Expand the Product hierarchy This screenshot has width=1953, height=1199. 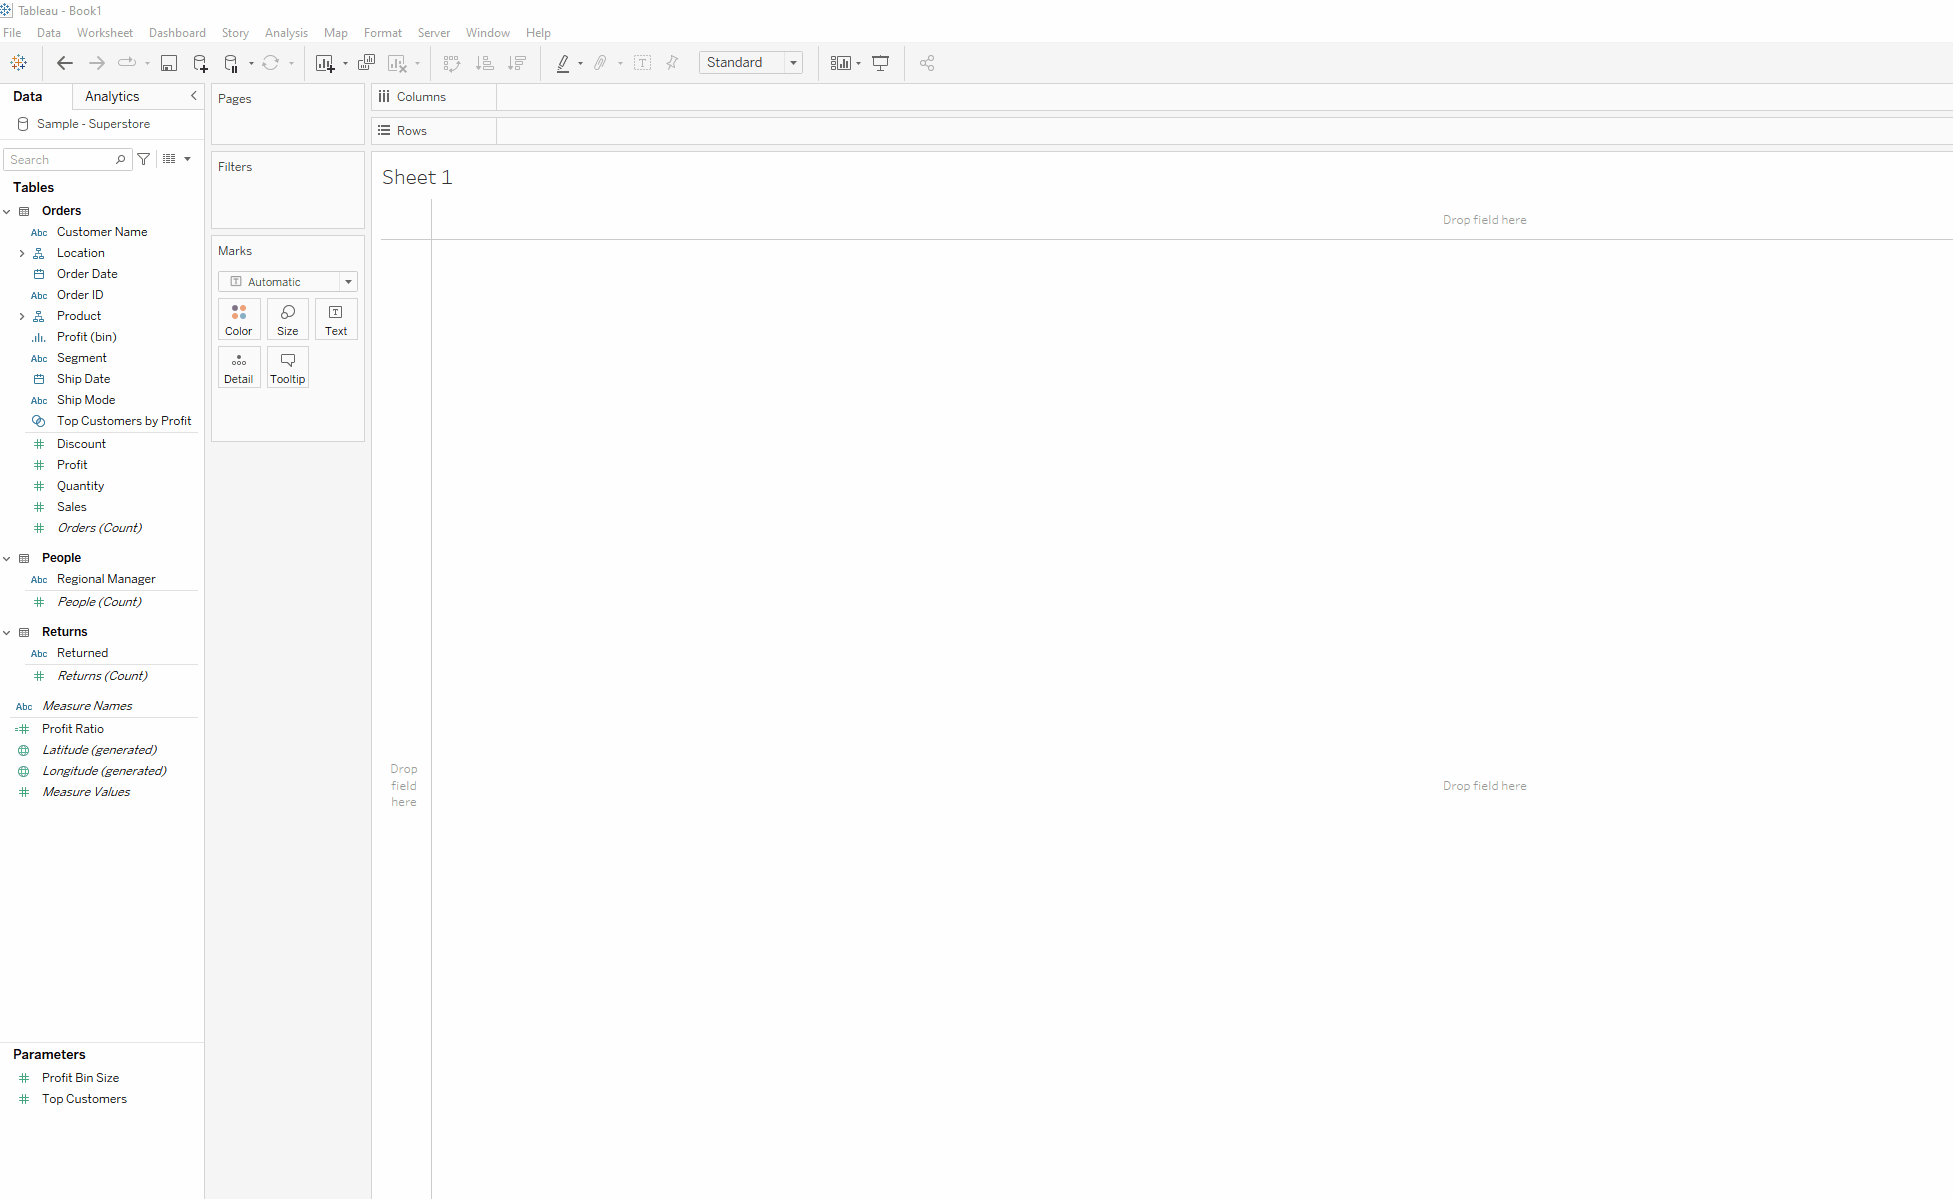[22, 316]
